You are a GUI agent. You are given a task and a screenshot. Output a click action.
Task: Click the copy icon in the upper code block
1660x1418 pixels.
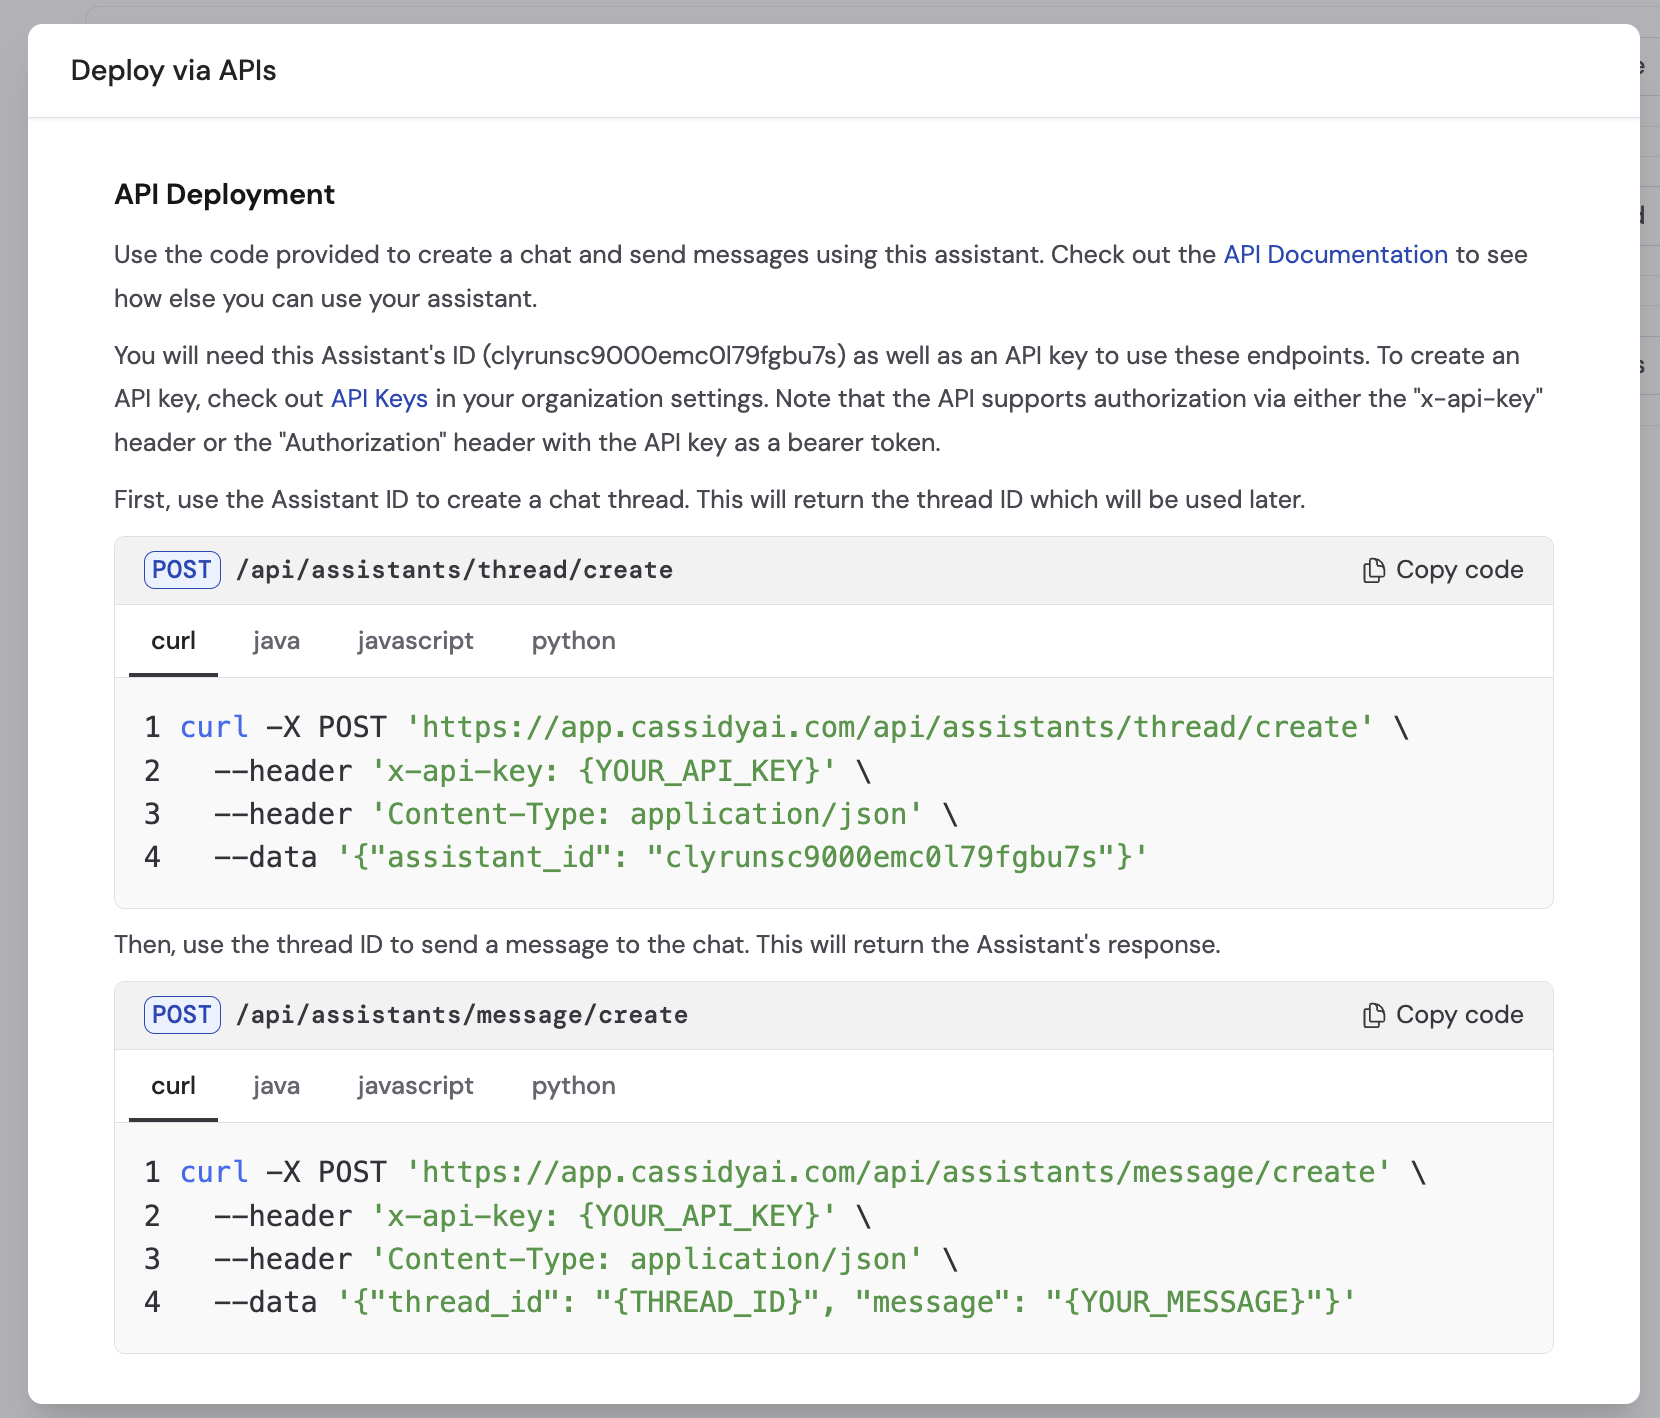point(1373,569)
